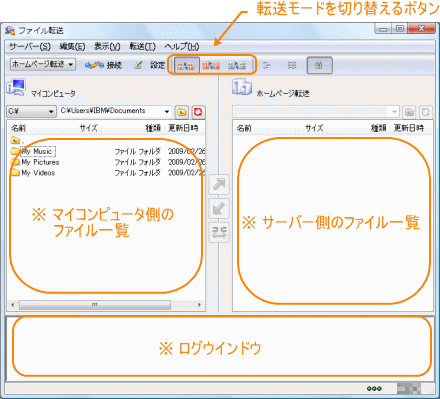Screen dimensions: 440x399
Task: Click the ホームページ転送 server pane icon
Action: (242, 87)
